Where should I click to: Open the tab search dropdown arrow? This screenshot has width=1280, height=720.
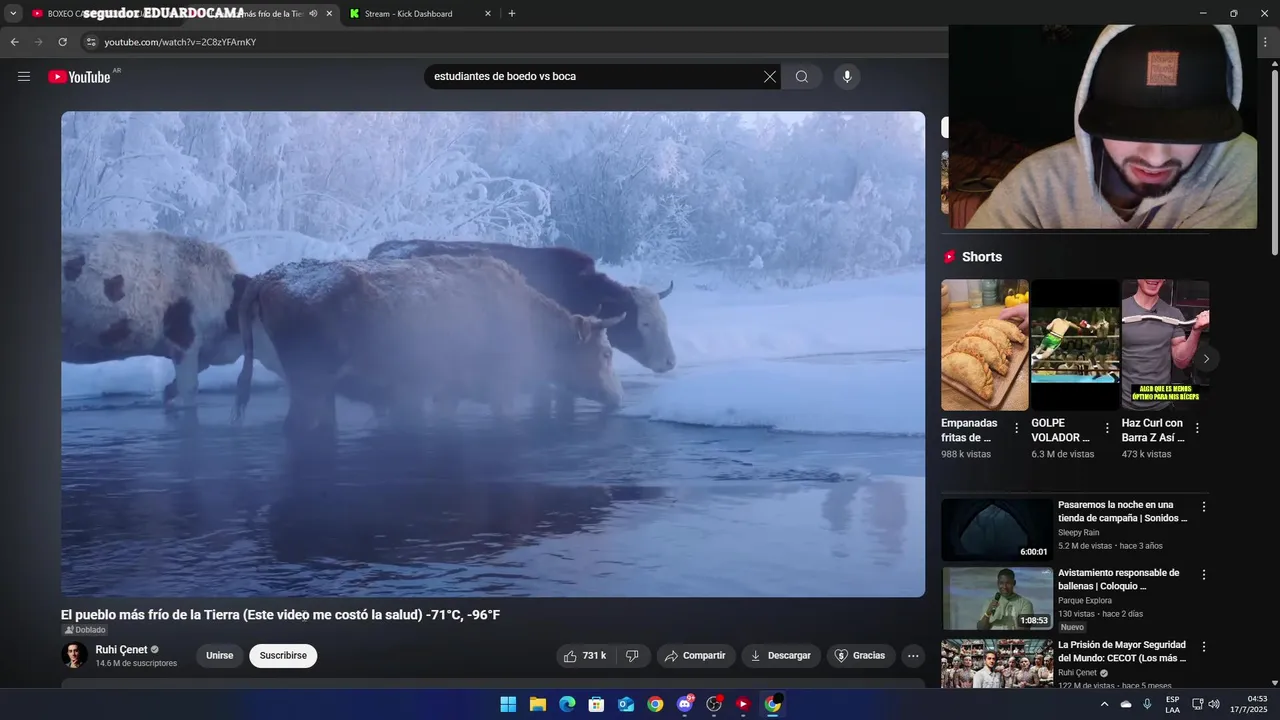[13, 14]
